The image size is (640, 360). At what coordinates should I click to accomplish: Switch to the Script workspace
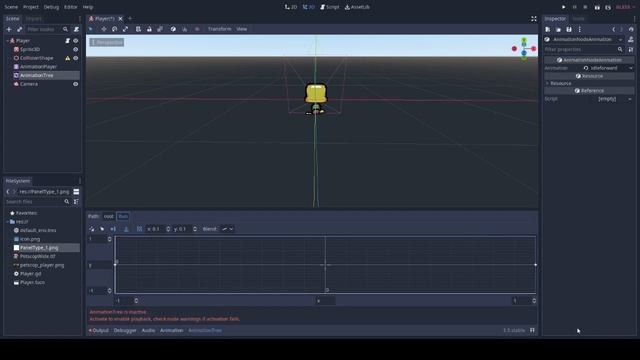point(330,7)
